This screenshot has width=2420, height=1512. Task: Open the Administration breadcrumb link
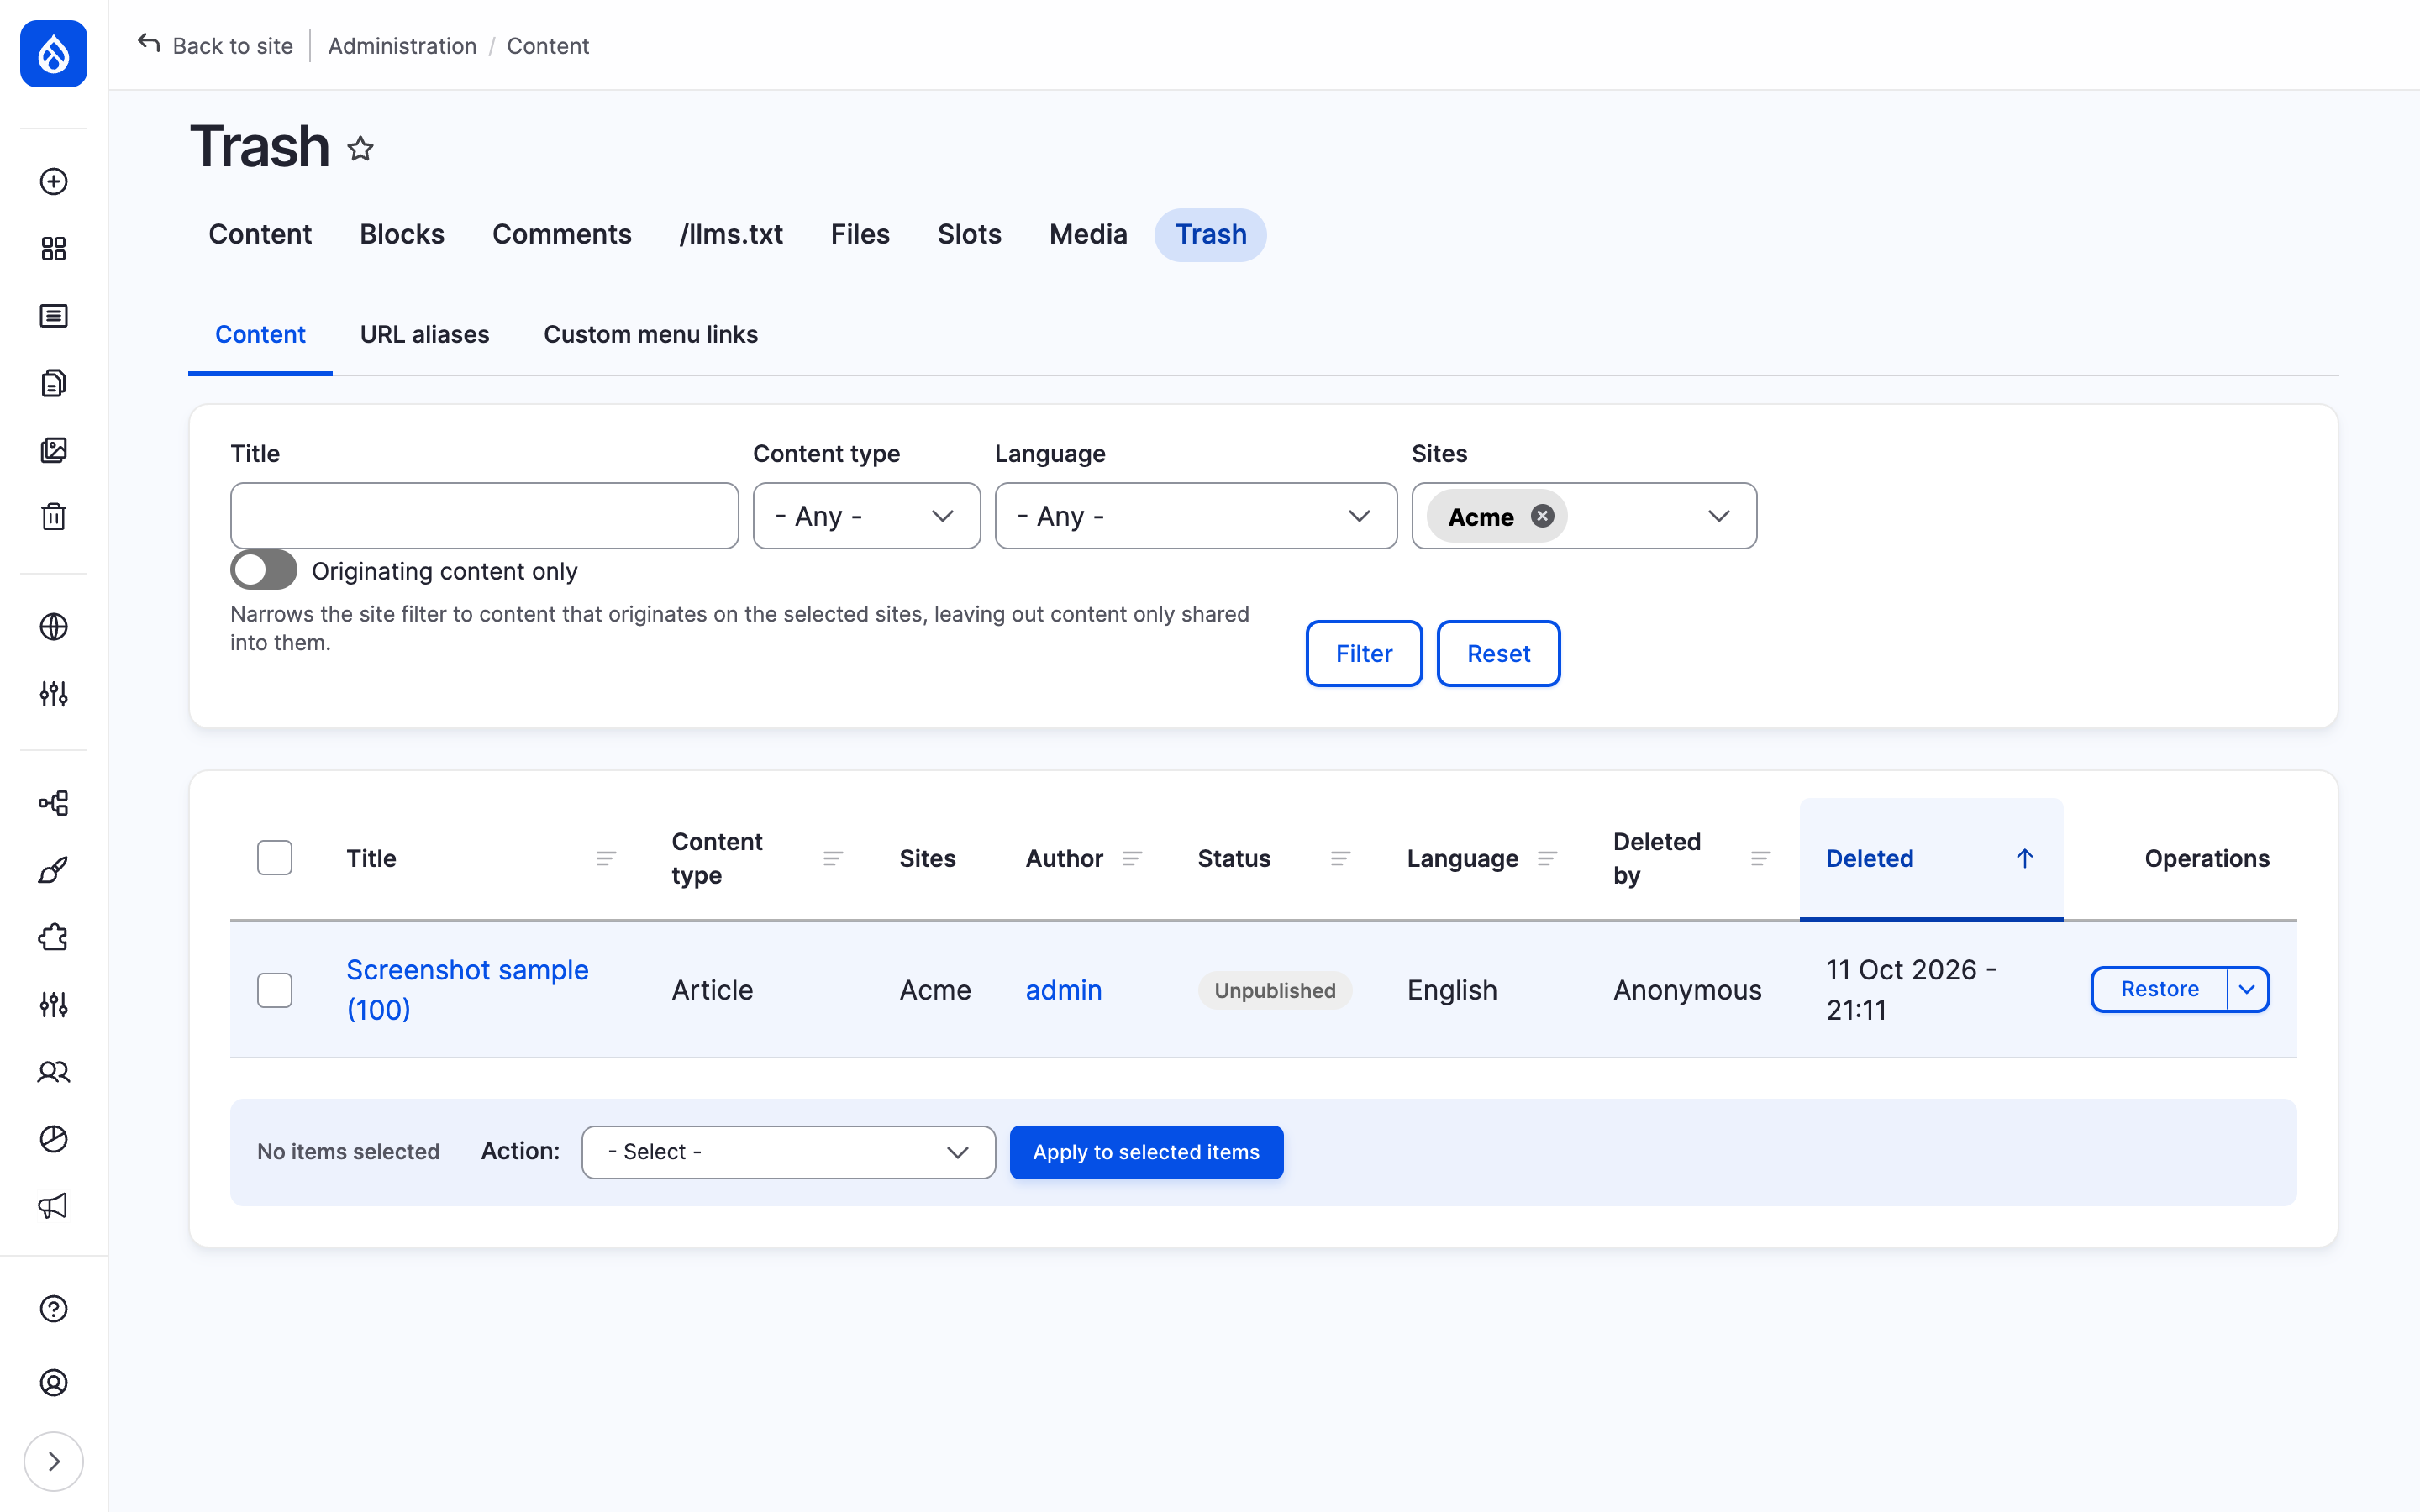tap(402, 45)
